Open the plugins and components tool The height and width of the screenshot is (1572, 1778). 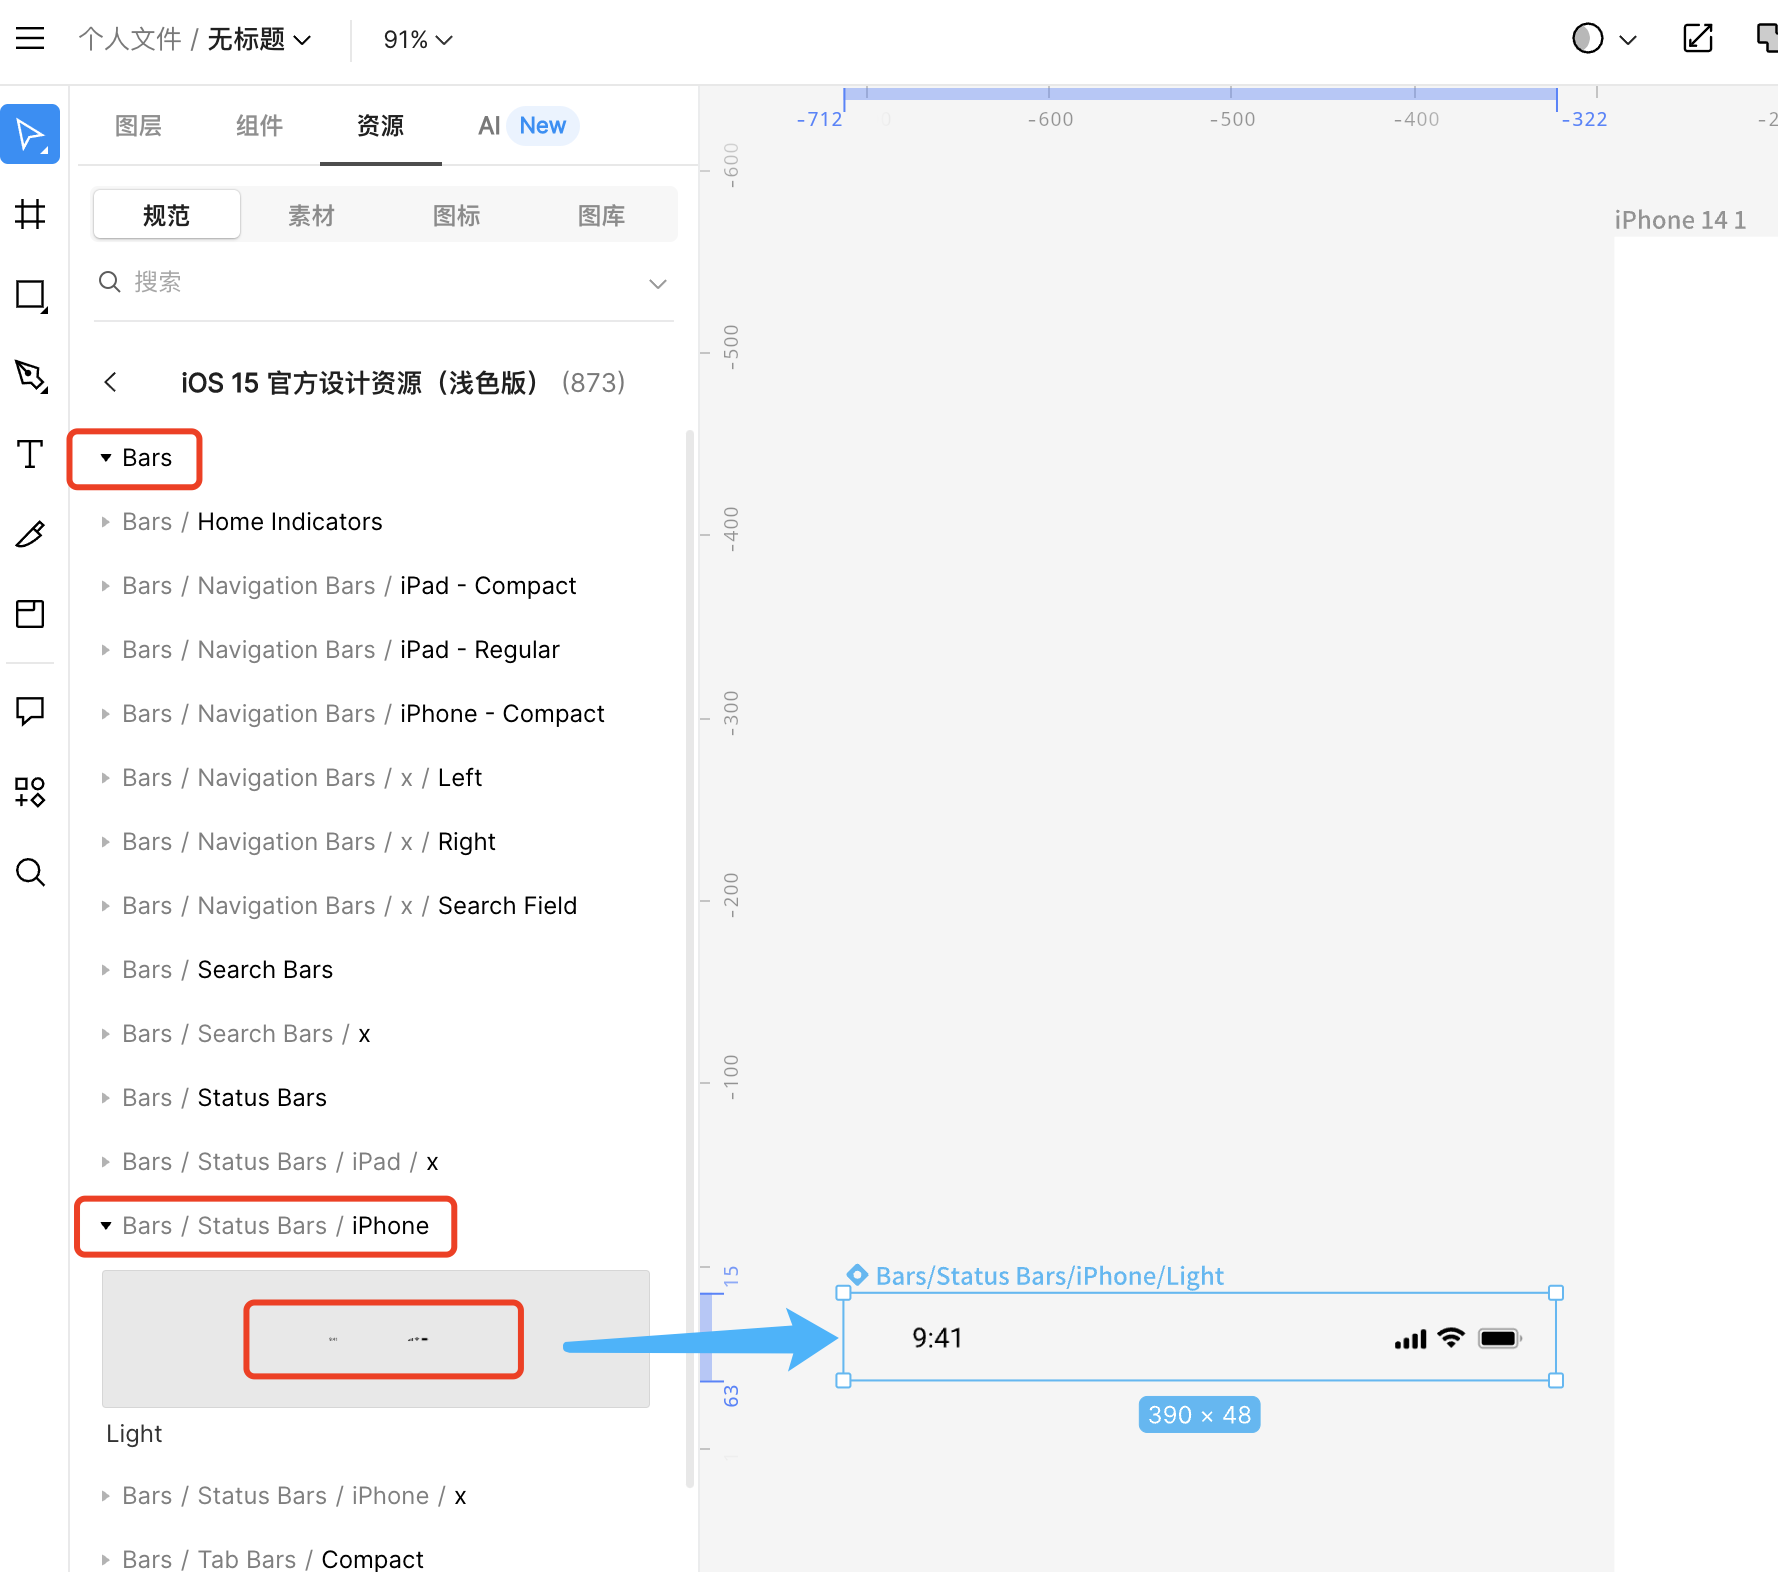tap(30, 792)
